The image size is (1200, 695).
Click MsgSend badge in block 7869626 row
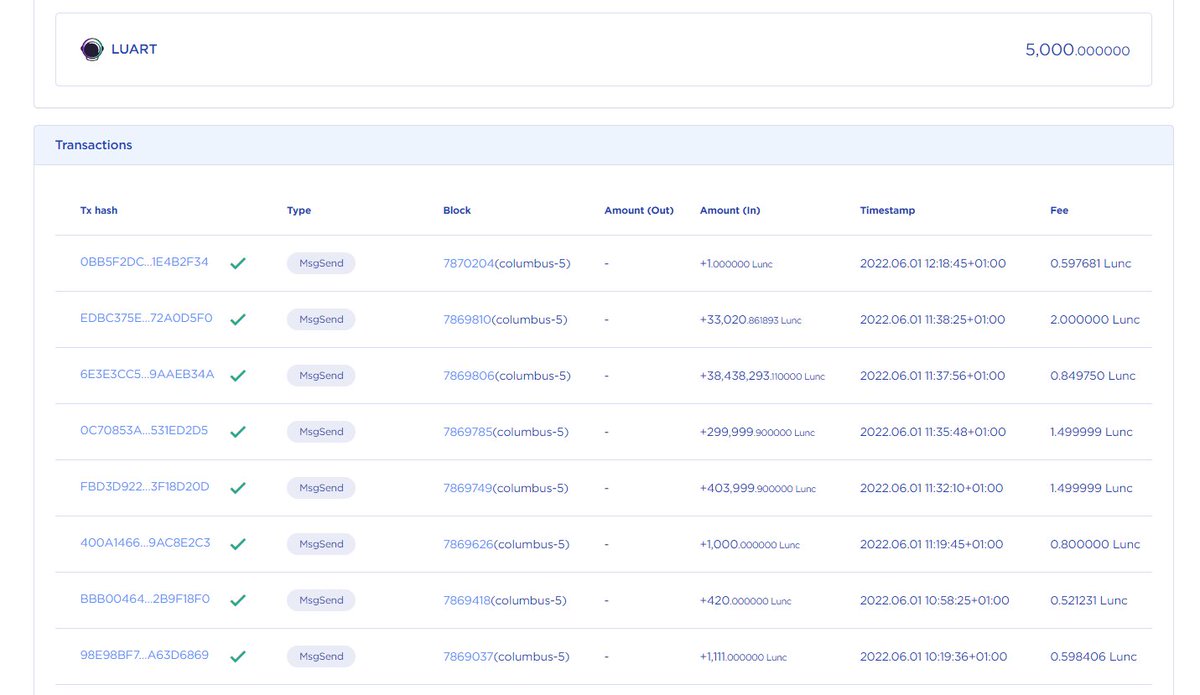pos(321,544)
